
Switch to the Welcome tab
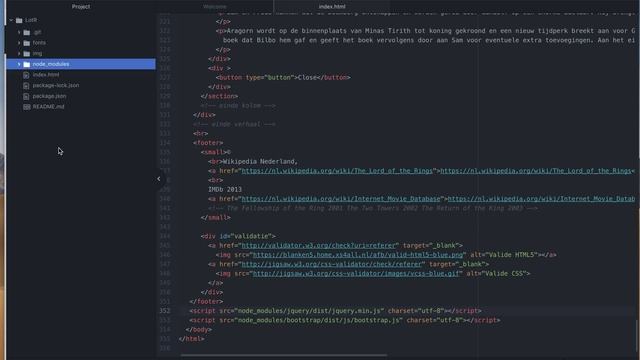coord(215,7)
